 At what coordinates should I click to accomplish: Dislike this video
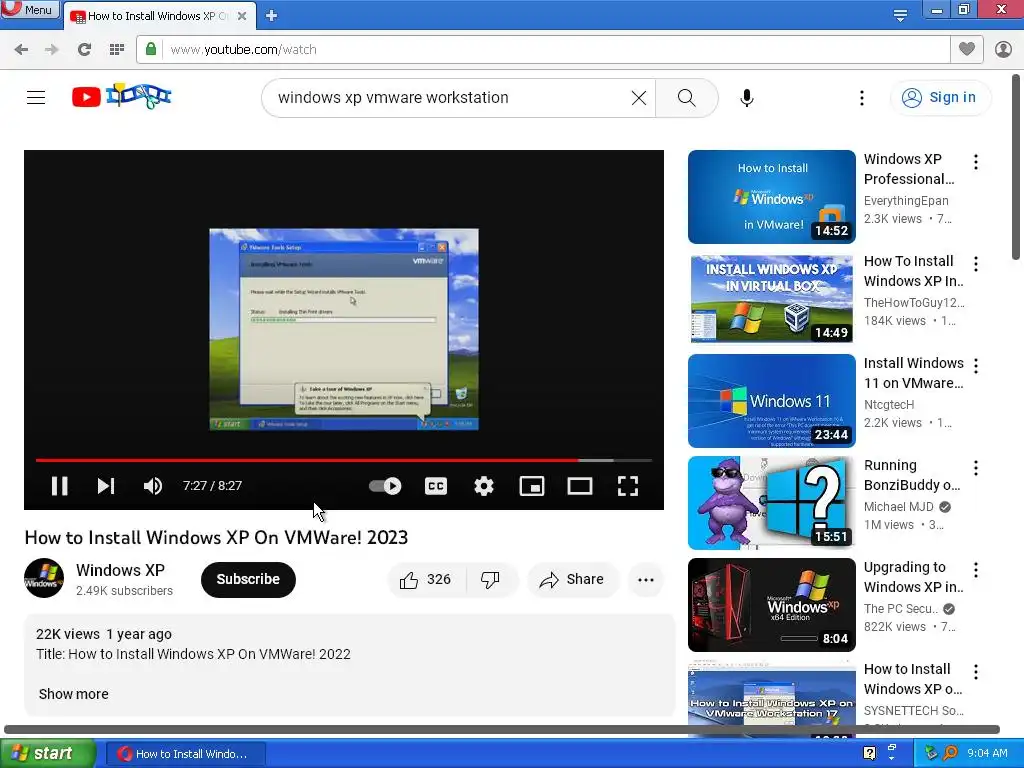[490, 579]
